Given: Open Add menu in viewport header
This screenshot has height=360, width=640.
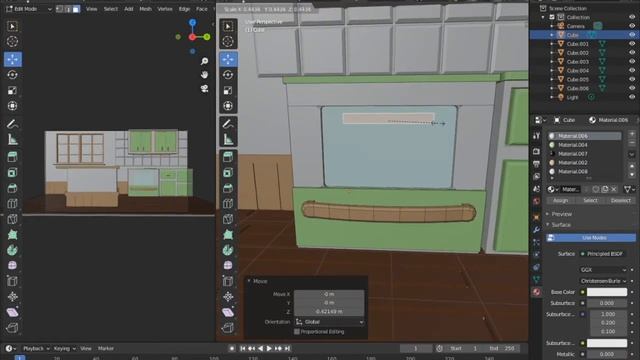Looking at the screenshot, I should click(x=129, y=9).
